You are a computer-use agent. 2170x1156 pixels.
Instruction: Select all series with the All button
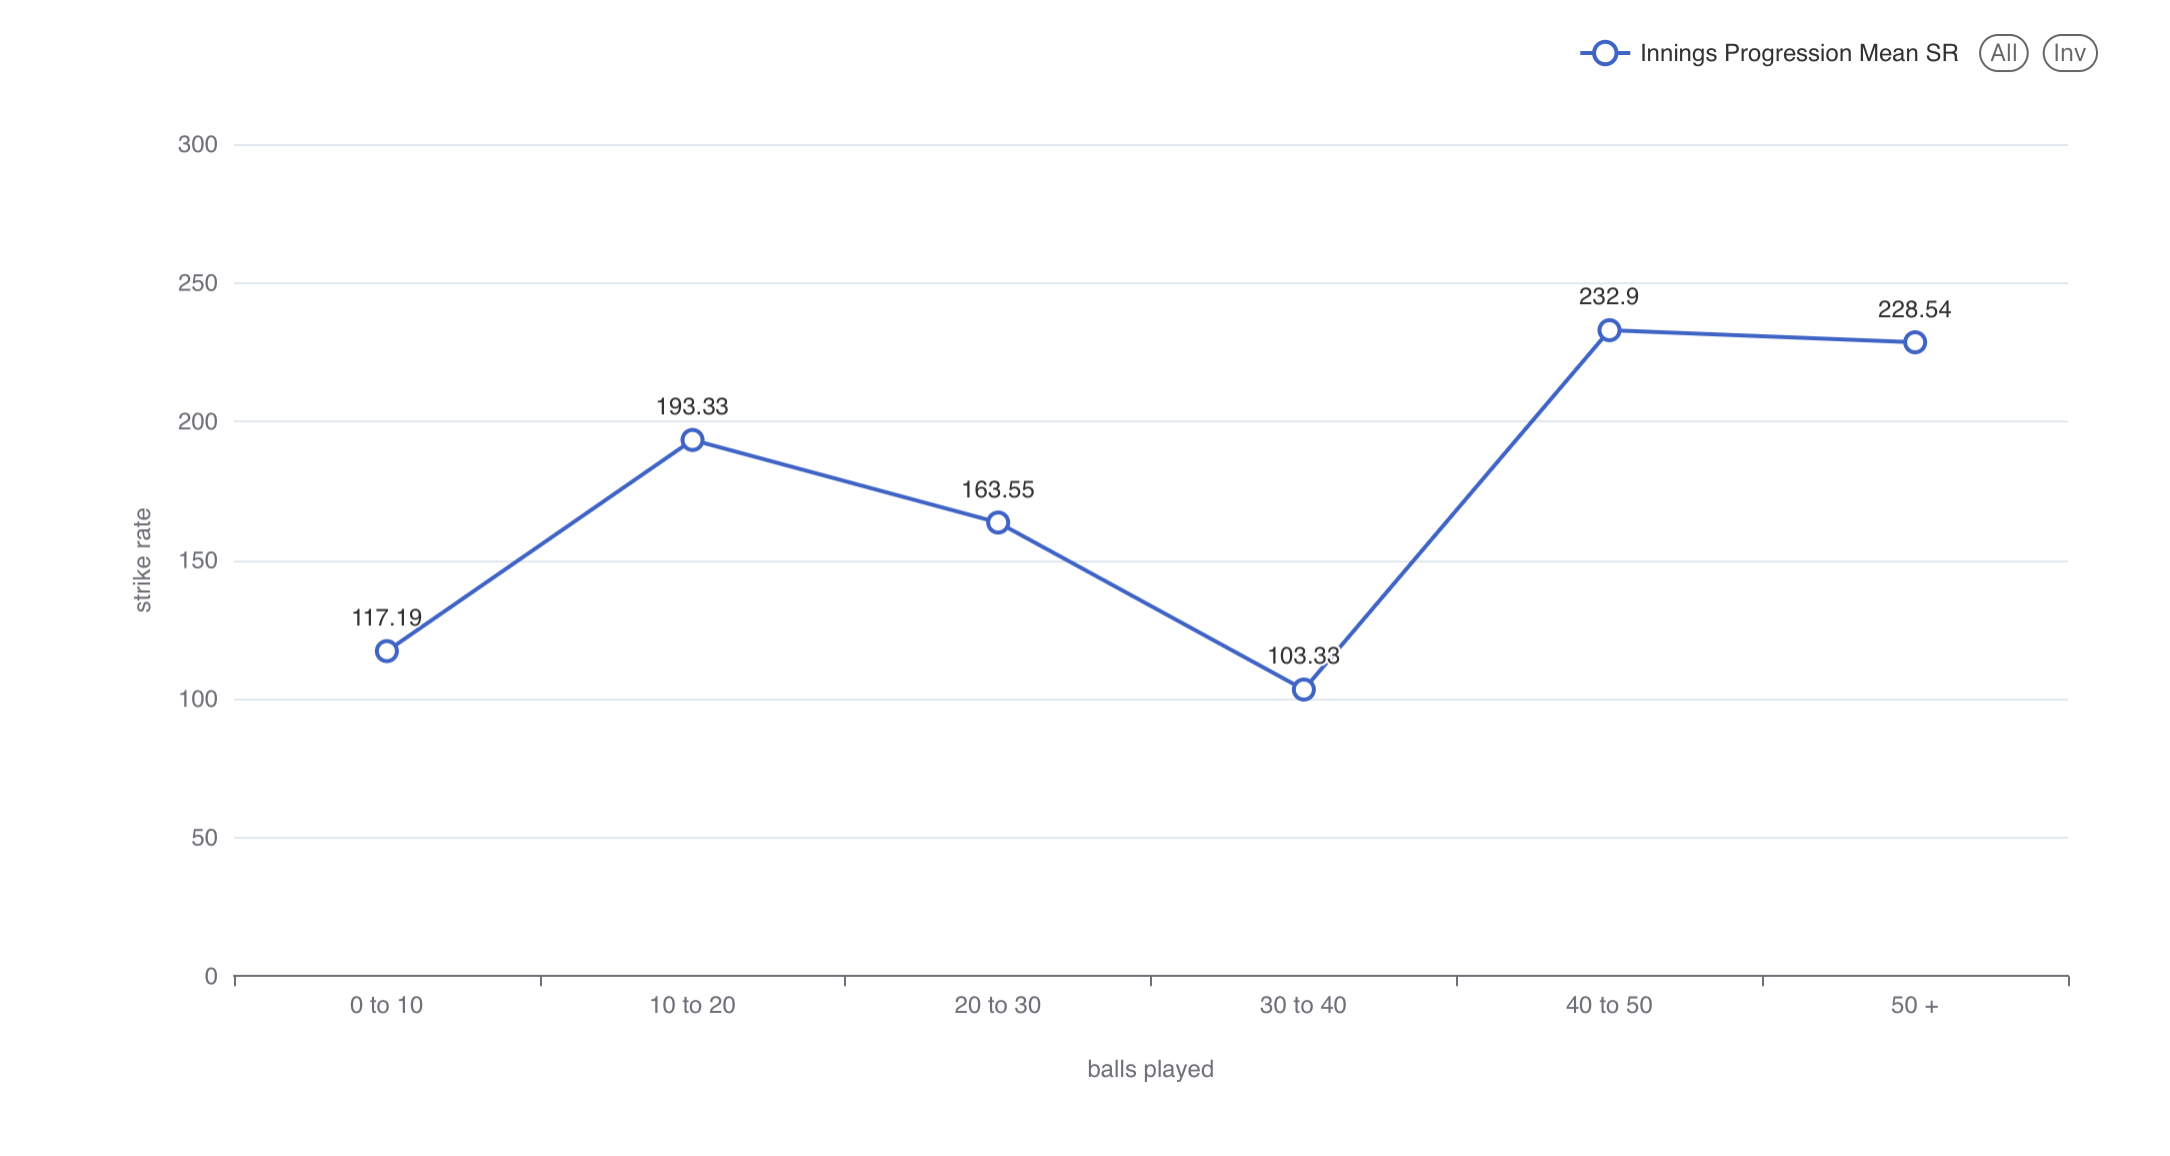coord(2003,53)
